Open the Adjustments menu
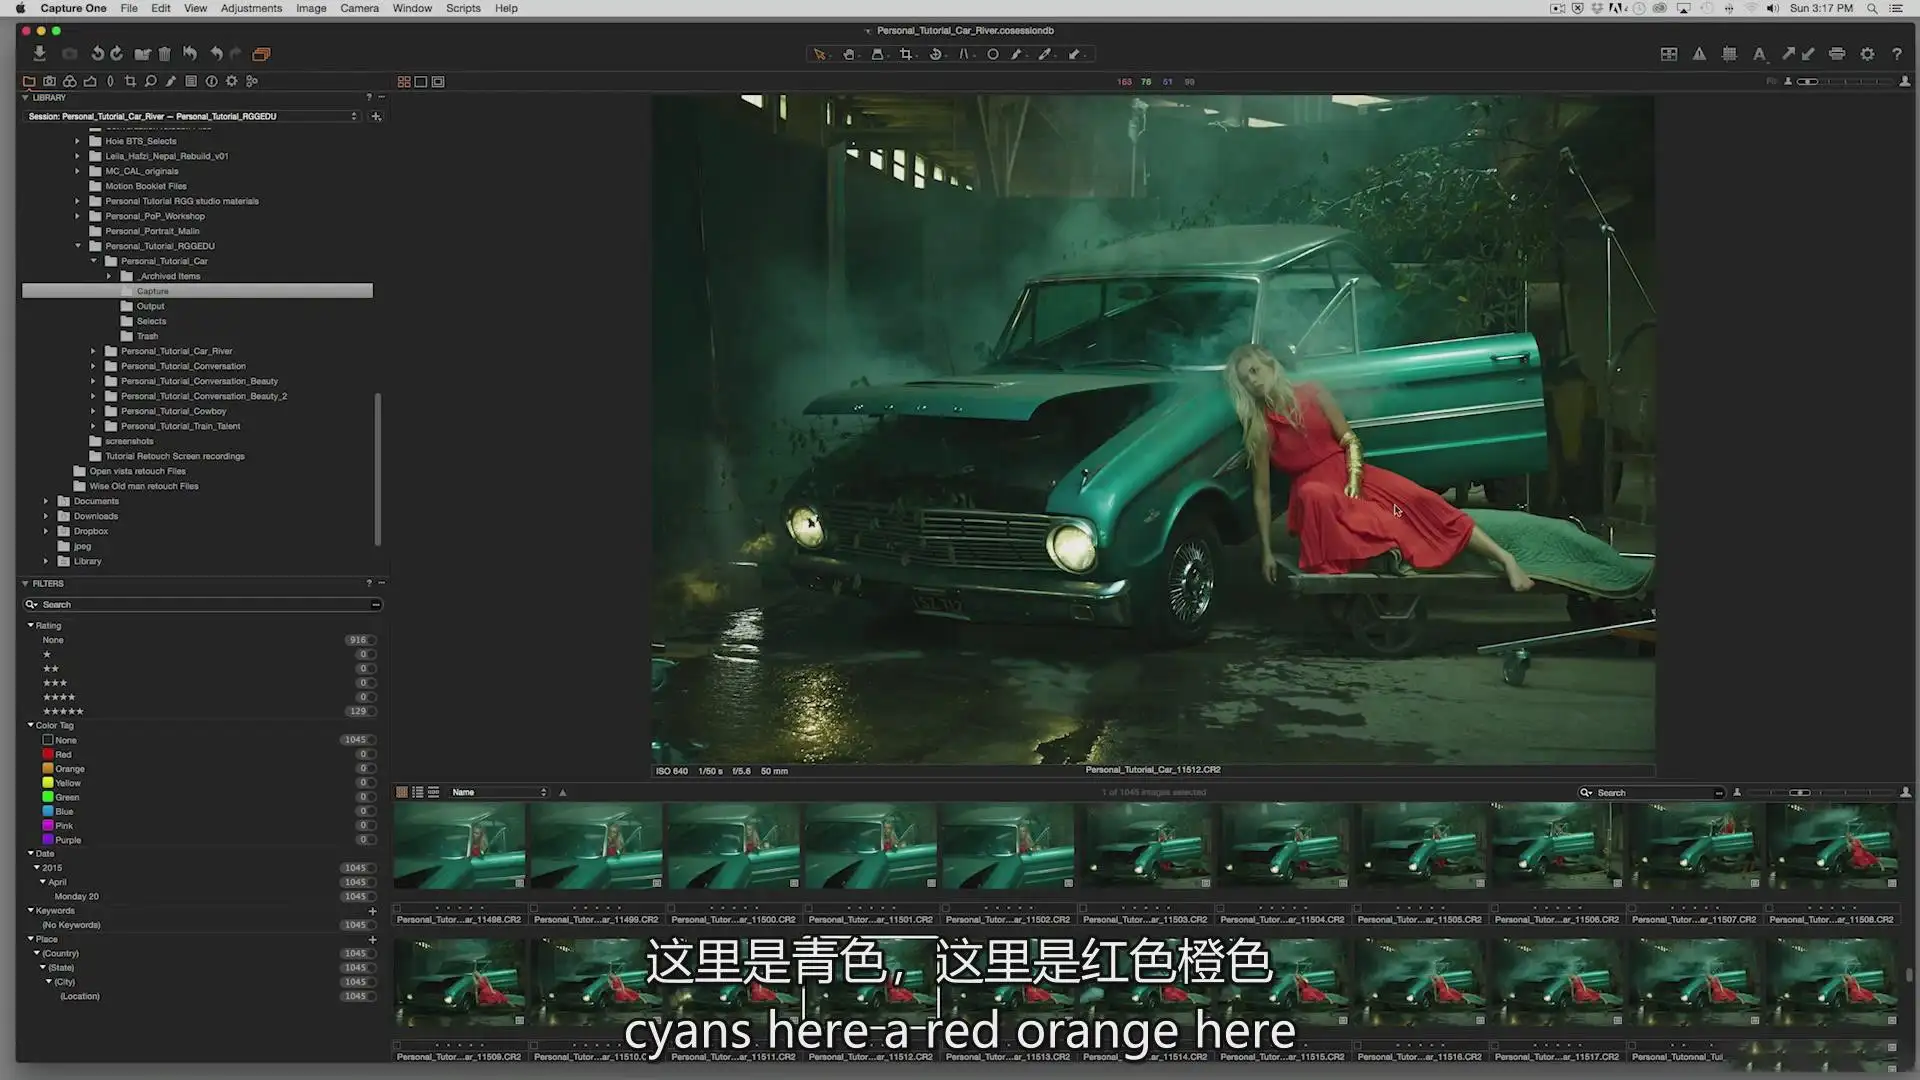Viewport: 1920px width, 1080px height. coord(251,8)
